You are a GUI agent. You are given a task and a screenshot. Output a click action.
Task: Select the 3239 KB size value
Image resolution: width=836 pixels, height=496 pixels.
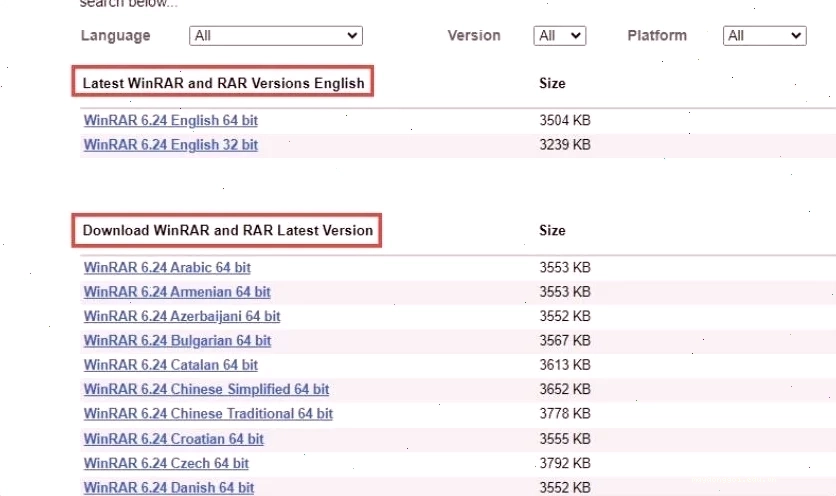click(565, 145)
